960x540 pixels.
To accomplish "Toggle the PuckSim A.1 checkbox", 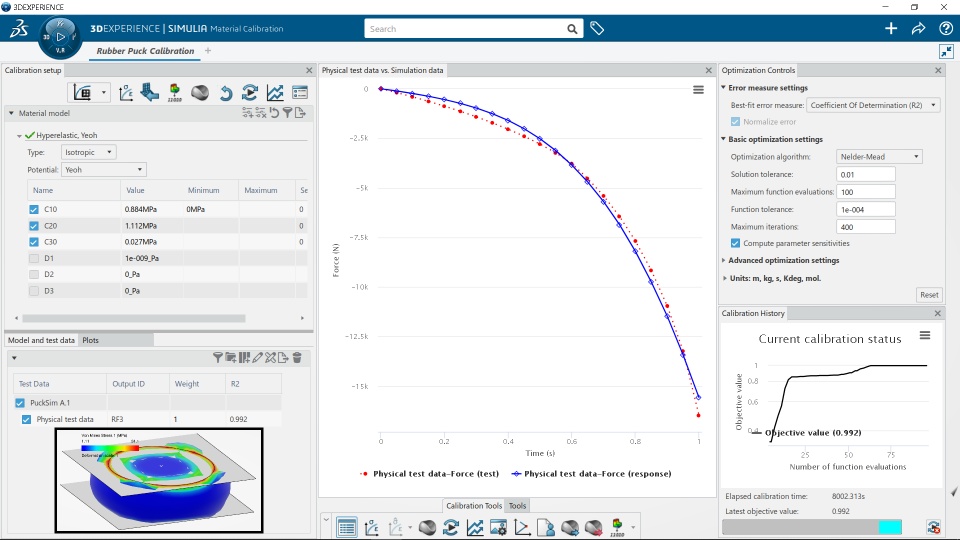I will coord(20,403).
